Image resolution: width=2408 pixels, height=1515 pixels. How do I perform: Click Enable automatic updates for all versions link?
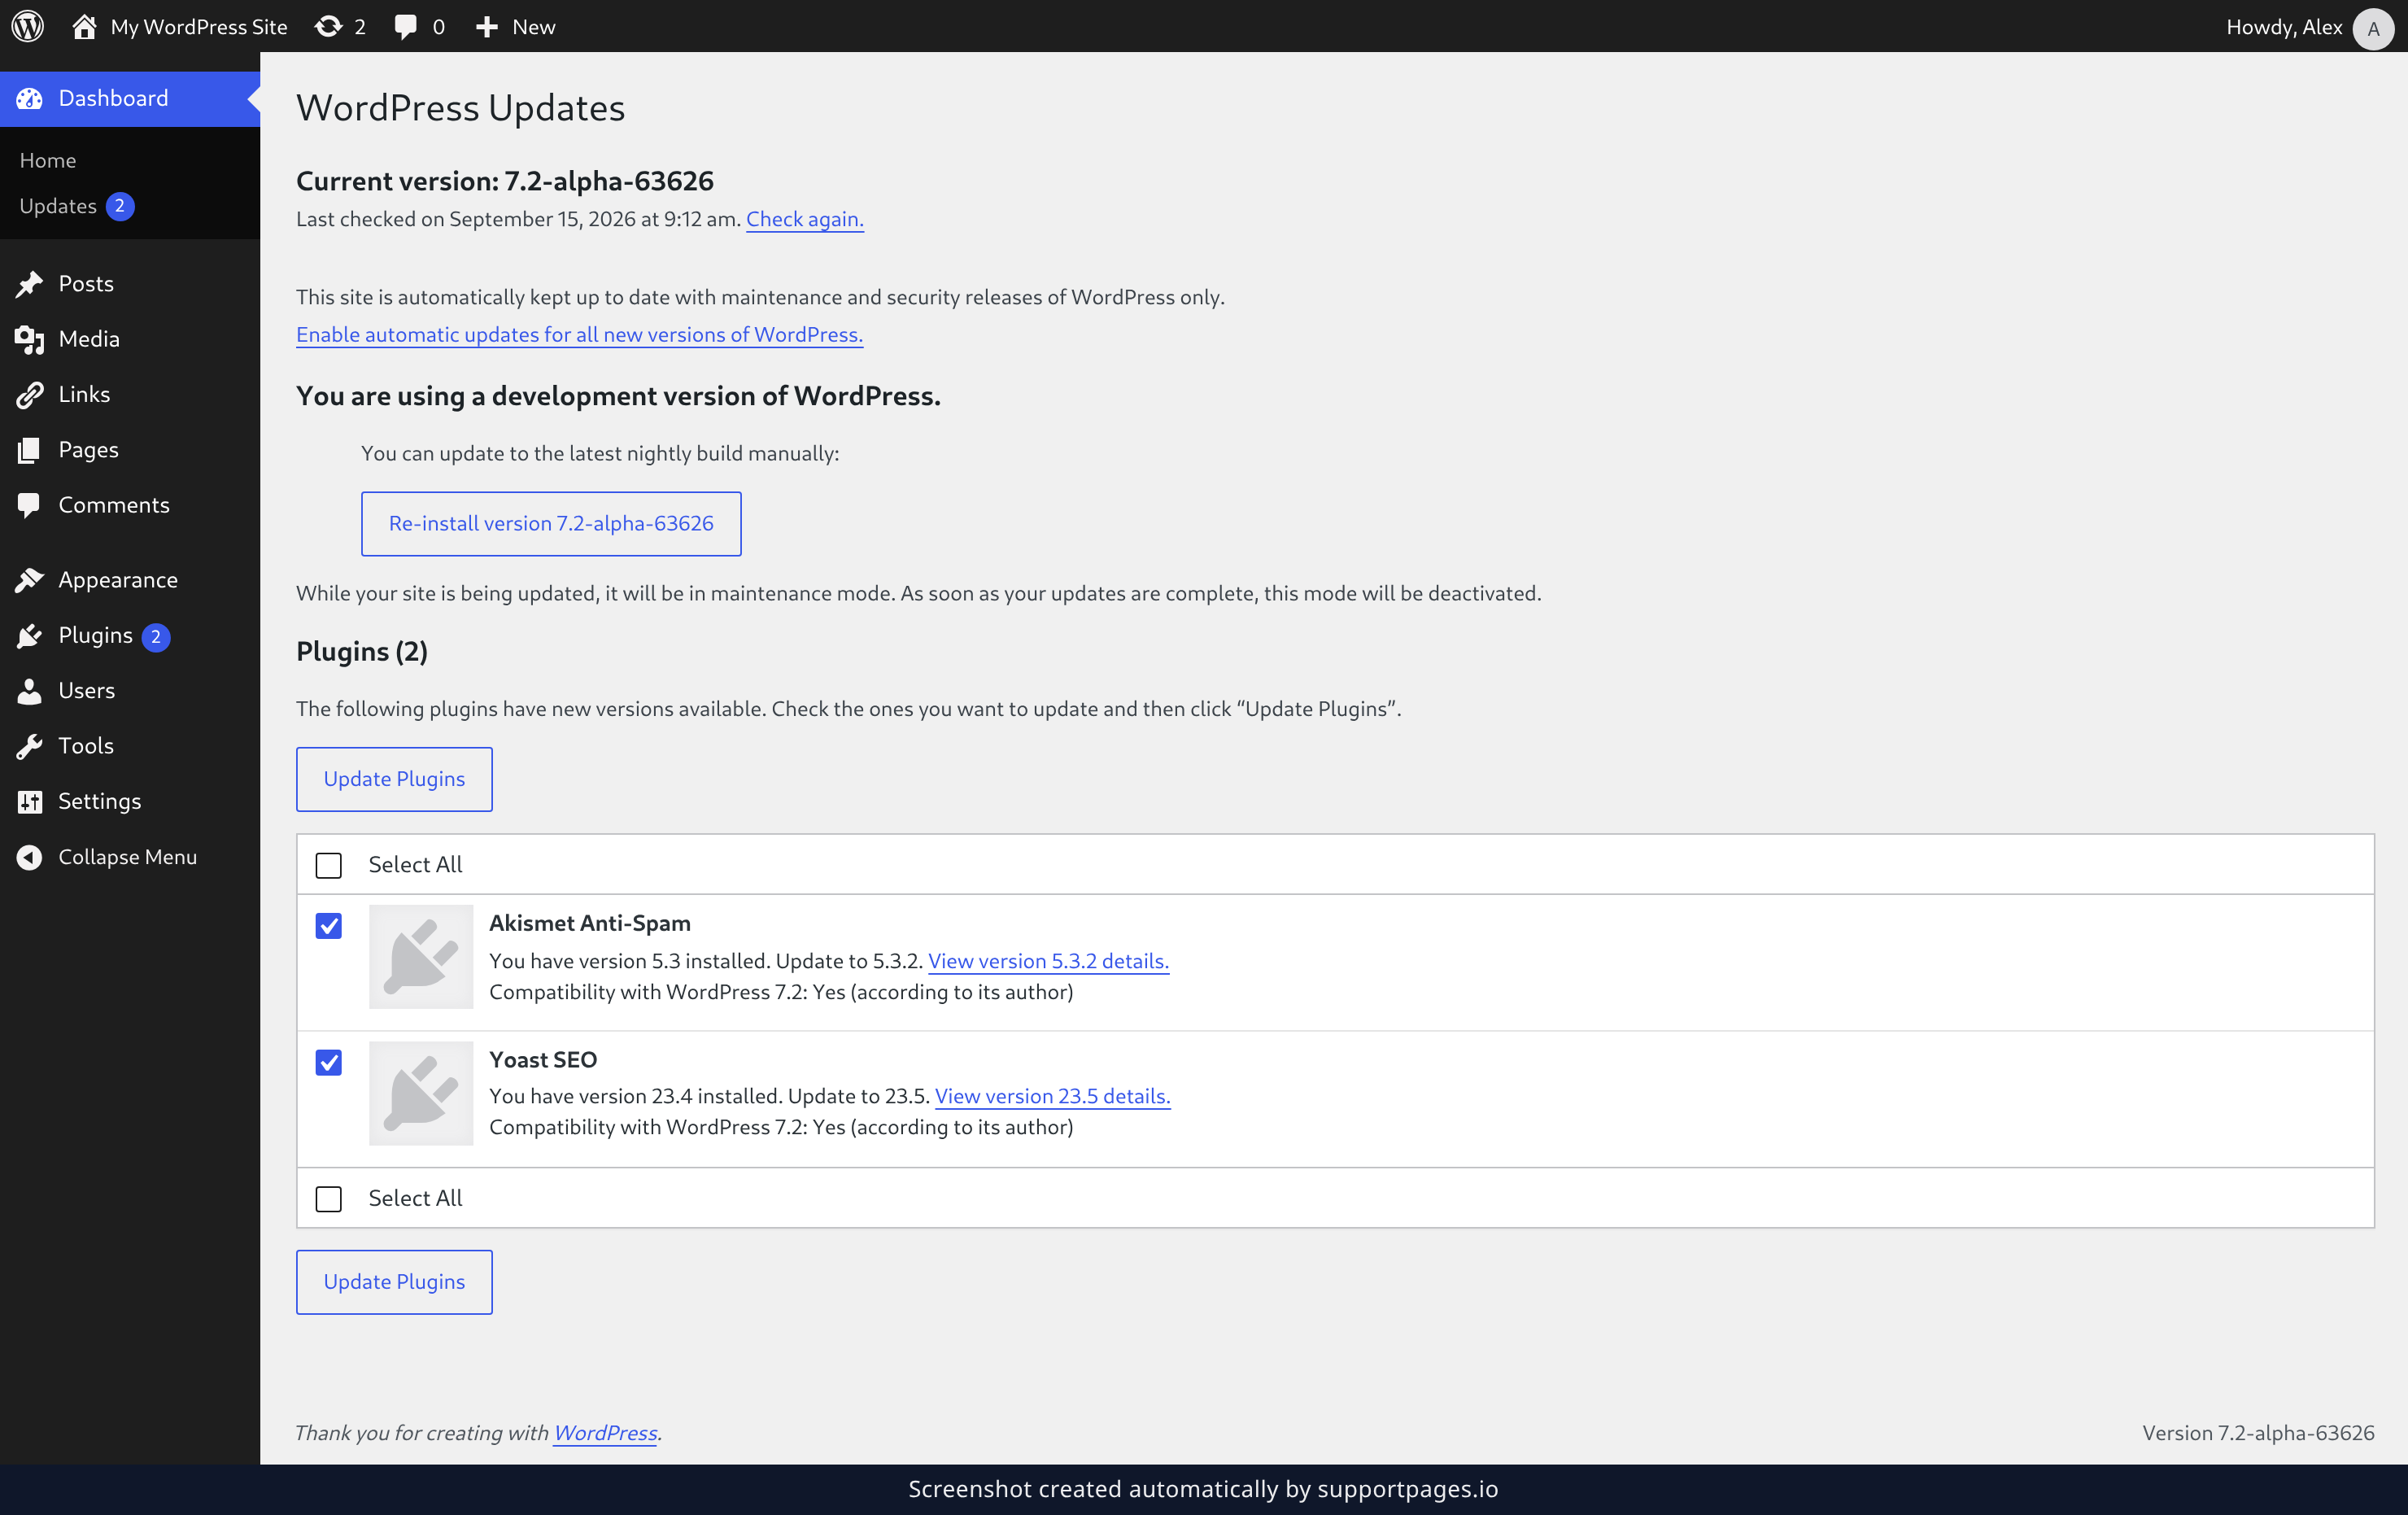point(579,334)
